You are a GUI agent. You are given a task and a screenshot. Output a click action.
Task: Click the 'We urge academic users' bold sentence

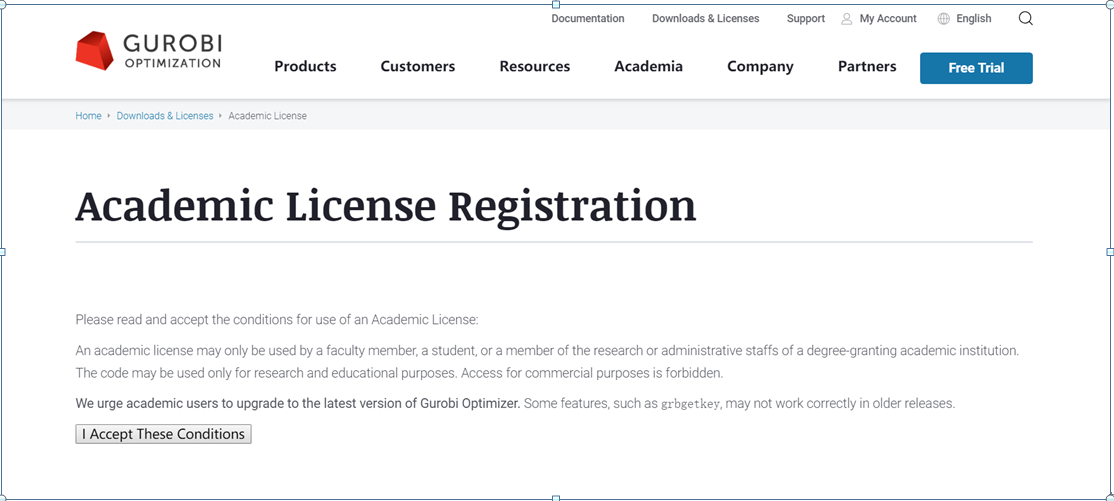tap(298, 404)
